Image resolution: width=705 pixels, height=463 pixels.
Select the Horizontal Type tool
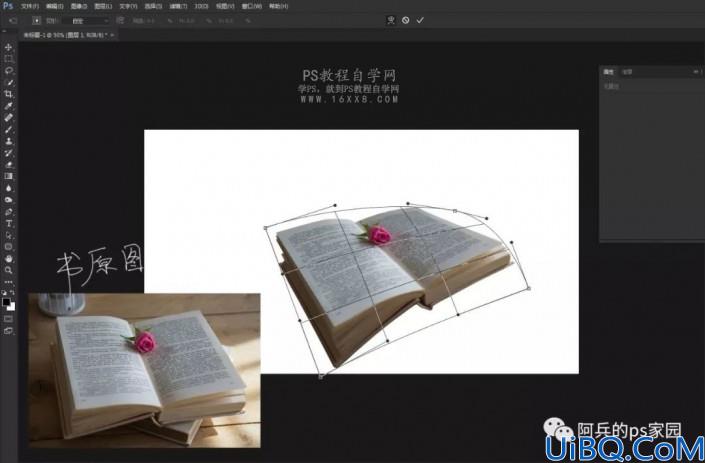coord(8,223)
